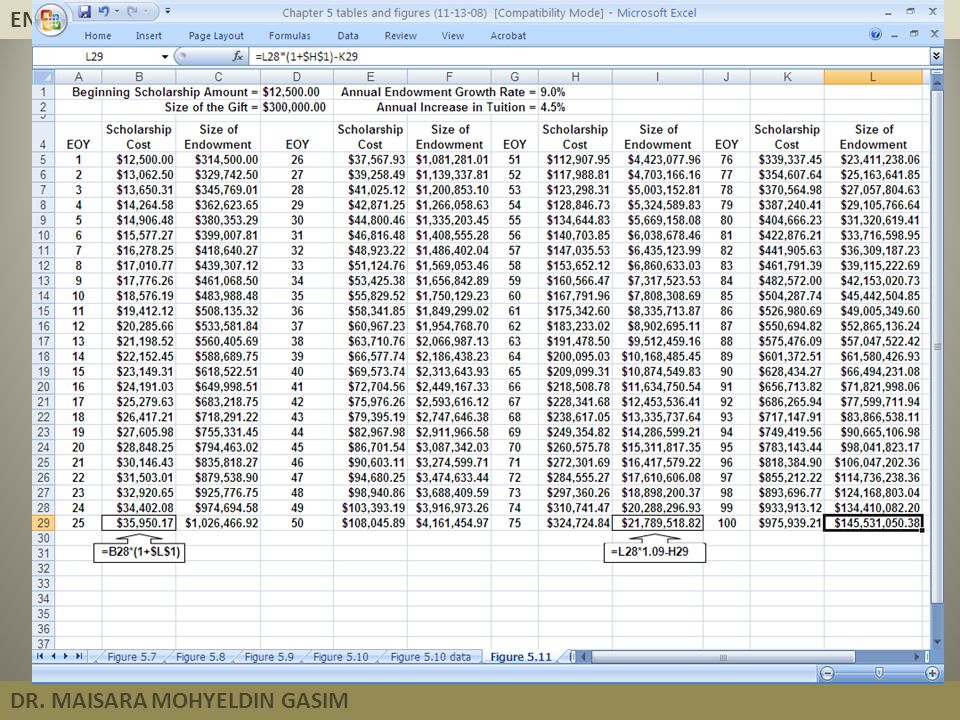Select cell containing $12,500.00 in D1
Image resolution: width=960 pixels, height=720 pixels.
pyautogui.click(x=297, y=92)
